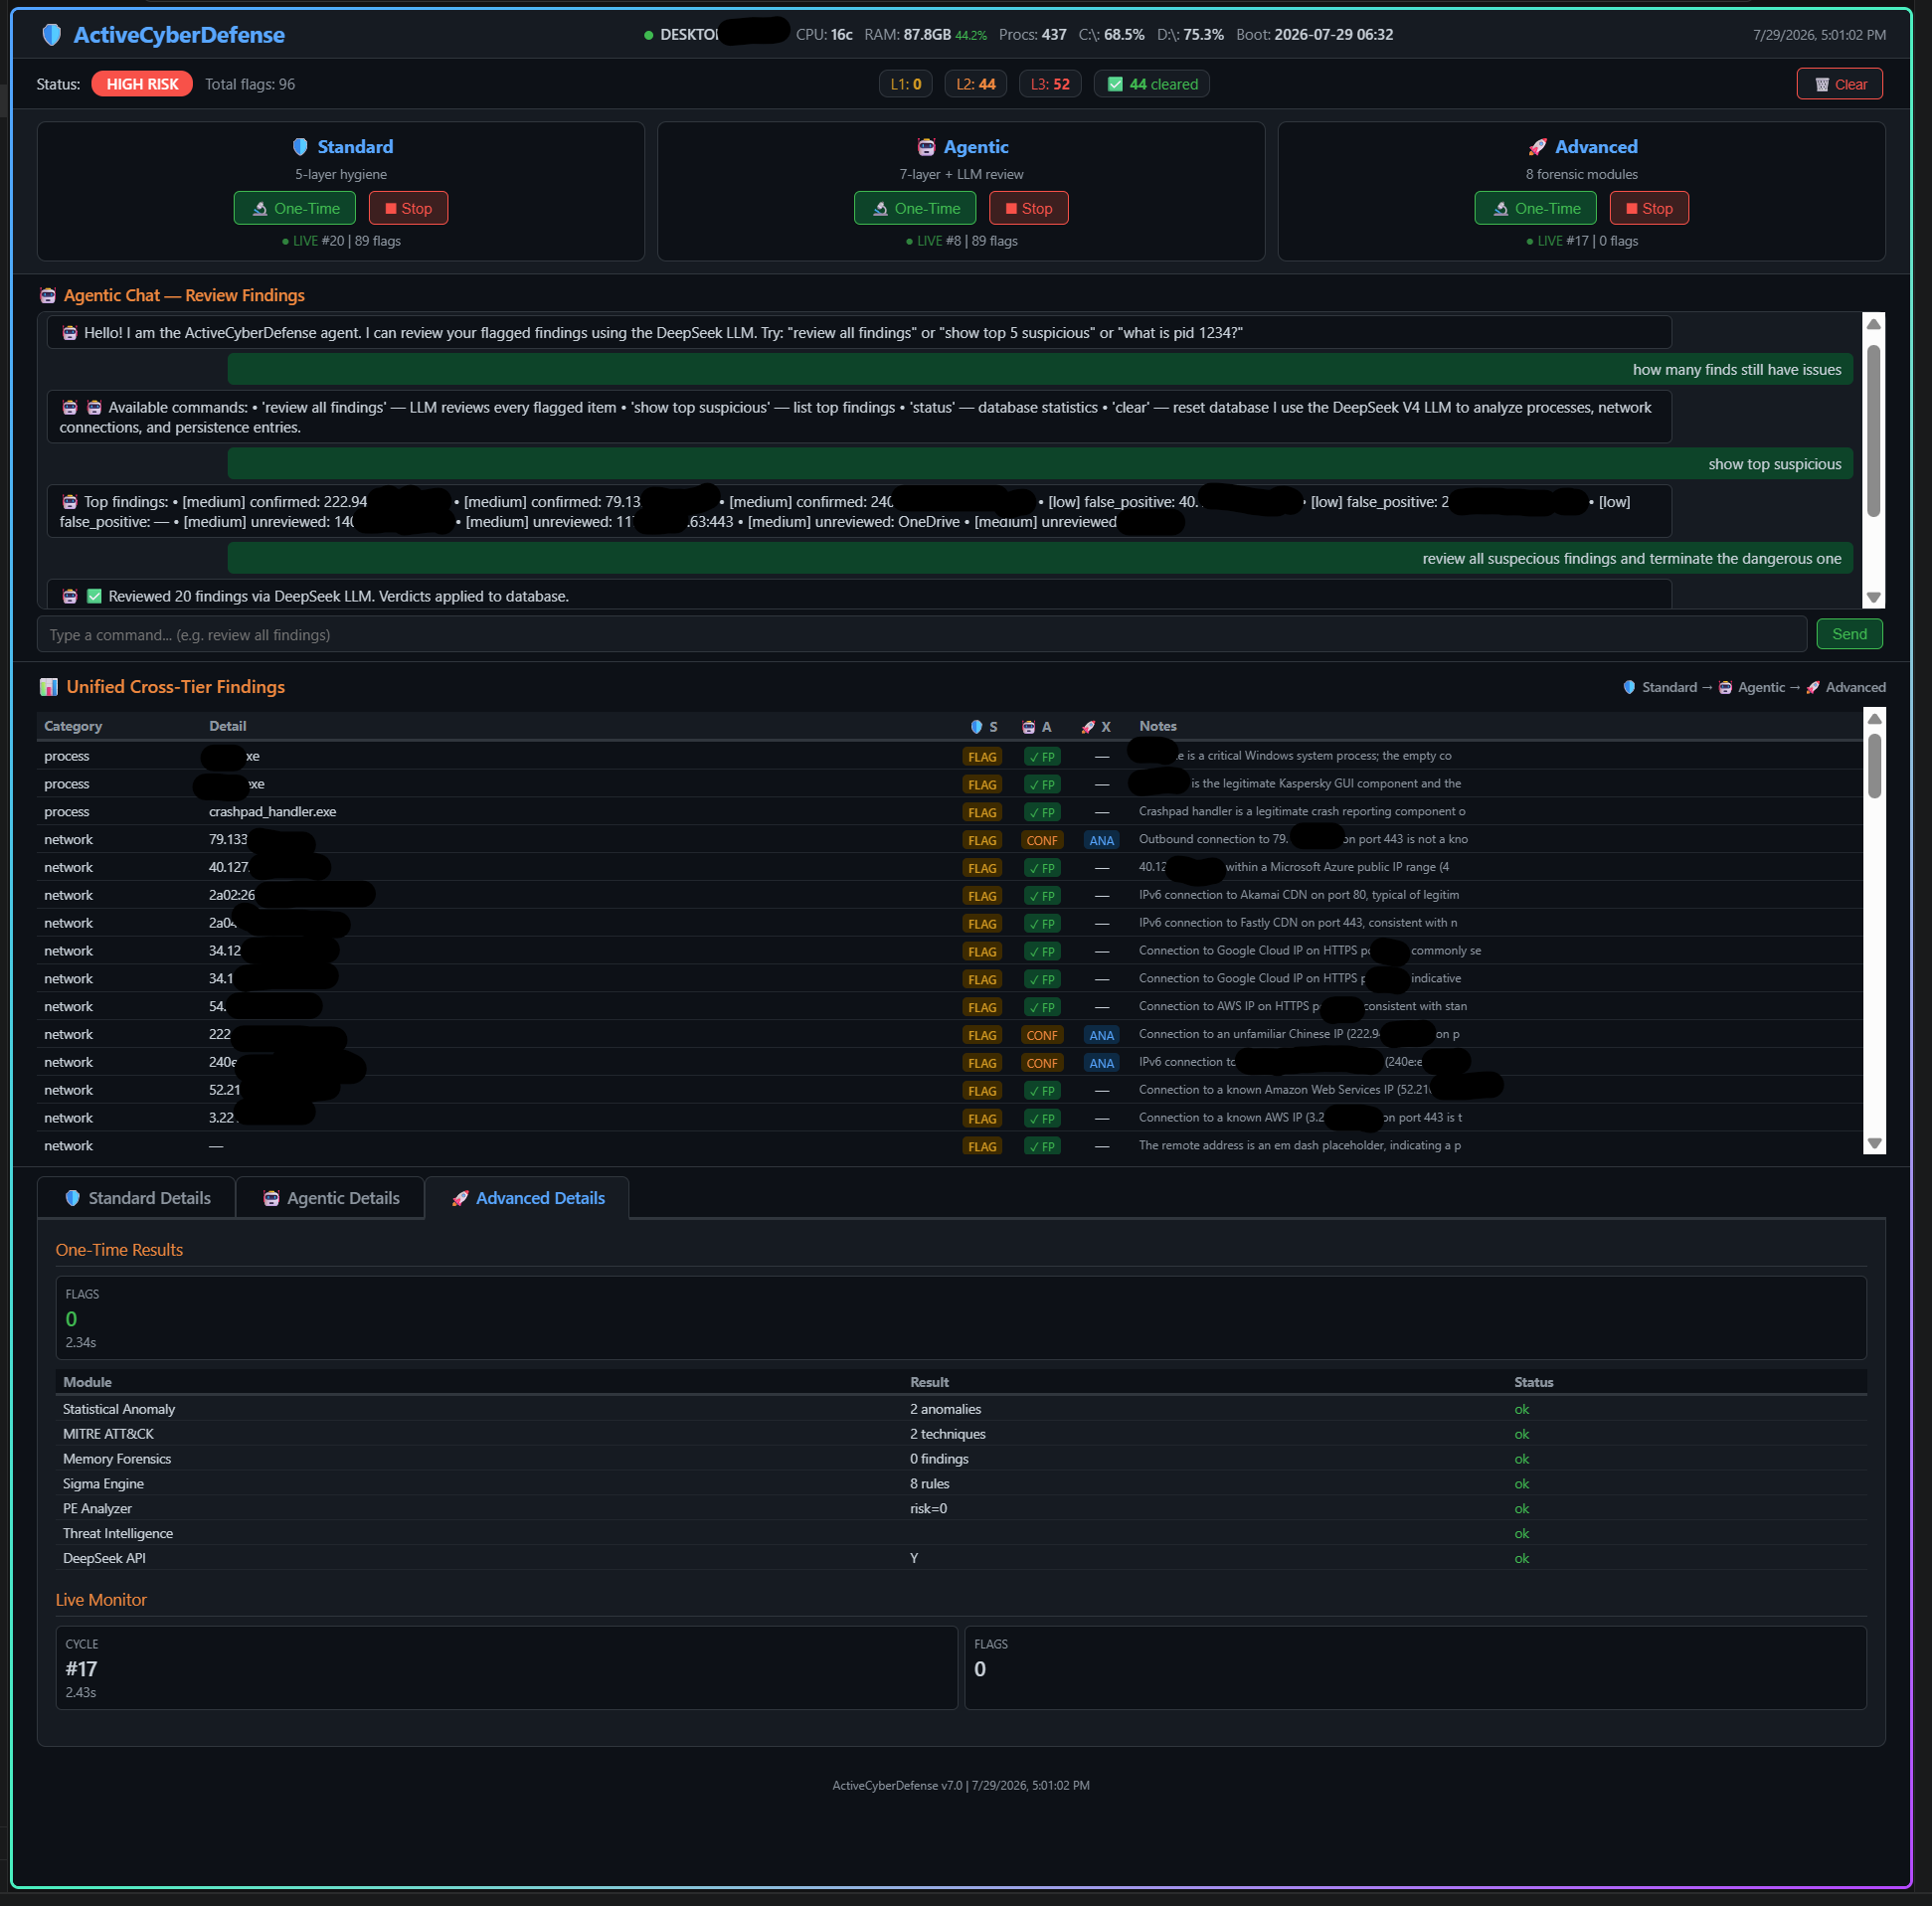The height and width of the screenshot is (1906, 1932).
Task: Click the ActiveCyberDefense shield logo icon
Action: (x=51, y=35)
